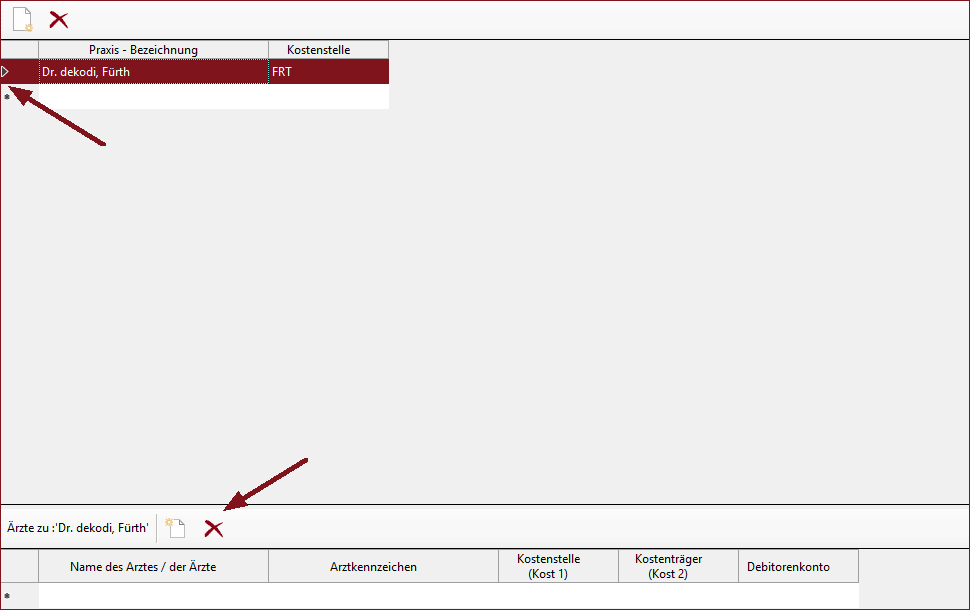Click the red delete X in Ärzte toolbar
The height and width of the screenshot is (610, 970).
(213, 528)
